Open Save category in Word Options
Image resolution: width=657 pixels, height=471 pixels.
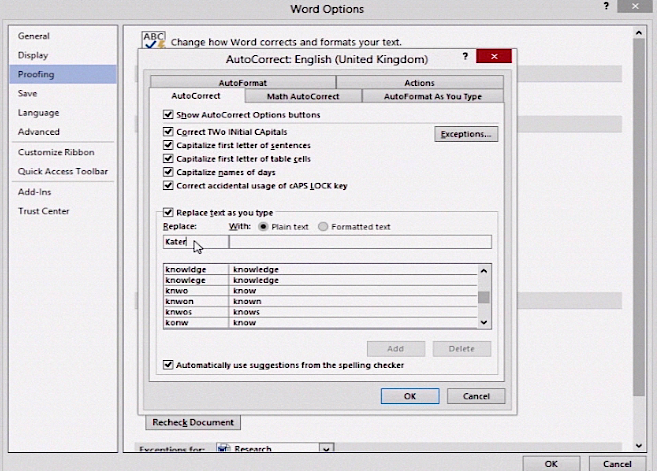tap(63, 93)
